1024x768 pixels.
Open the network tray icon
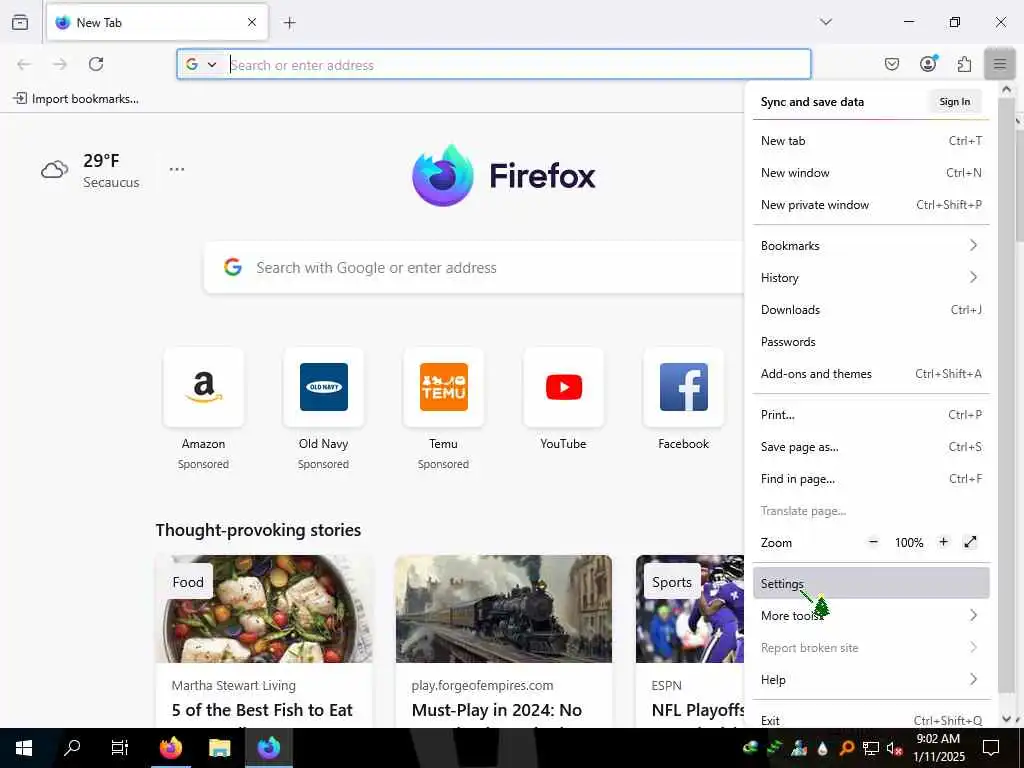pyautogui.click(x=871, y=748)
